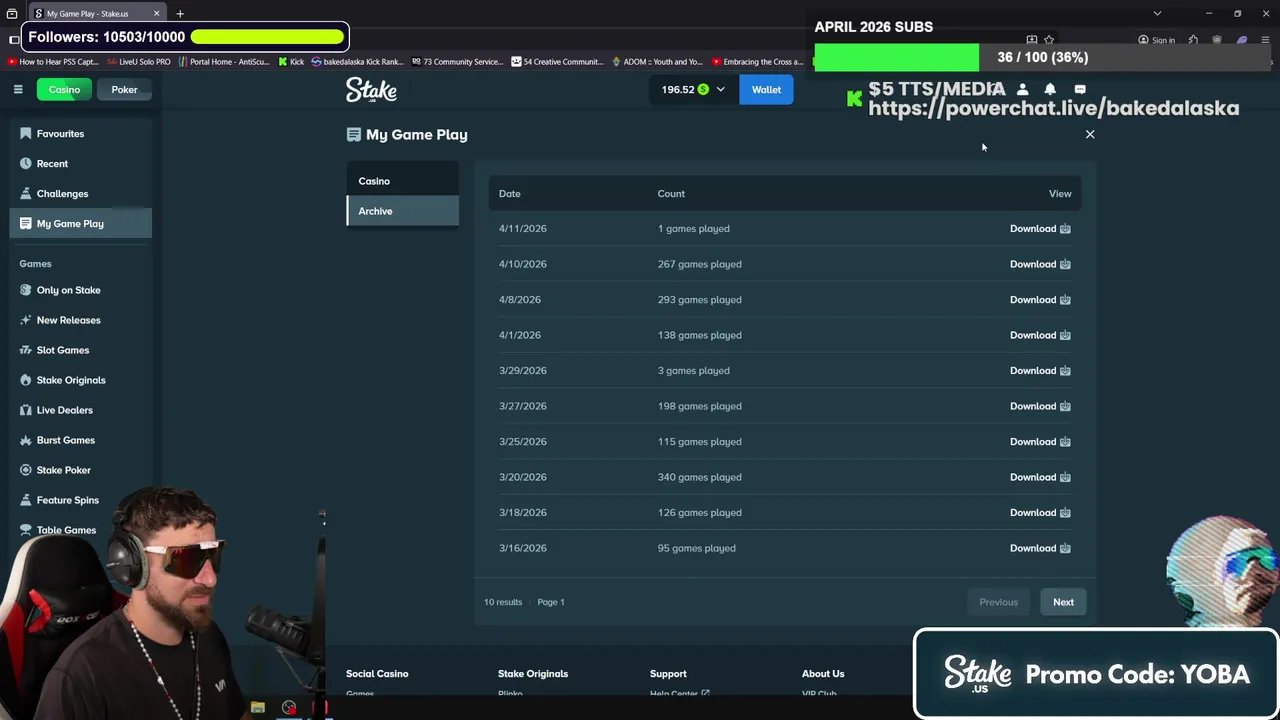This screenshot has width=1280, height=720.
Task: Open the notifications bell
Action: pyautogui.click(x=1050, y=89)
